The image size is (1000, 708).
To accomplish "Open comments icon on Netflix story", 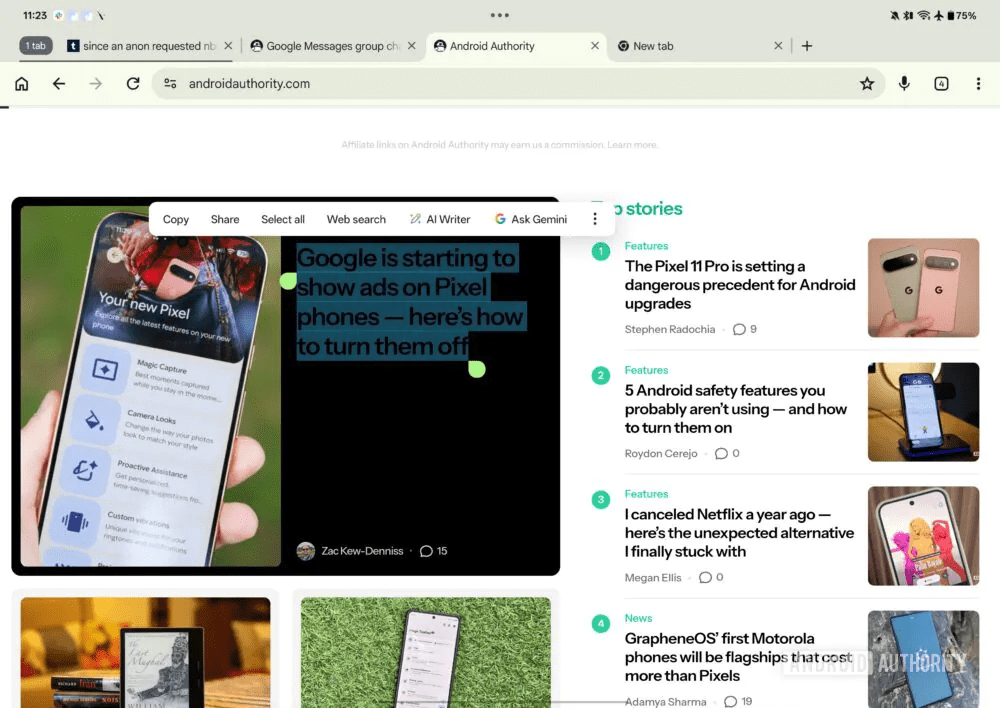I will click(x=705, y=578).
